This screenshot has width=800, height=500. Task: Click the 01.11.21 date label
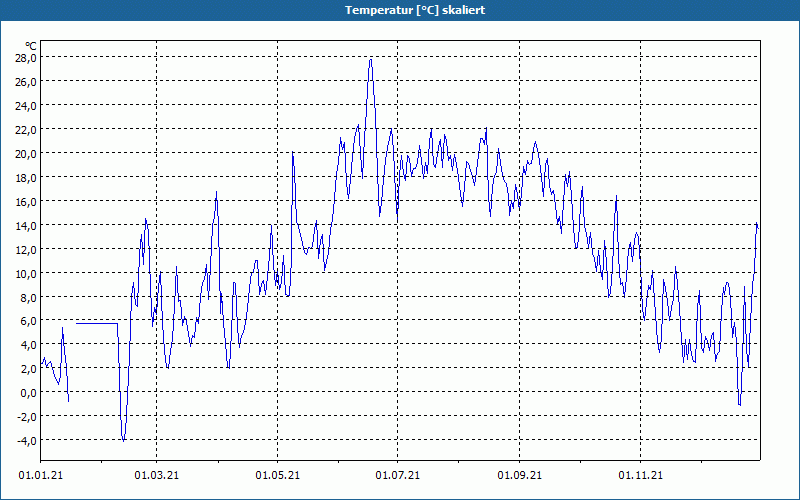640,476
